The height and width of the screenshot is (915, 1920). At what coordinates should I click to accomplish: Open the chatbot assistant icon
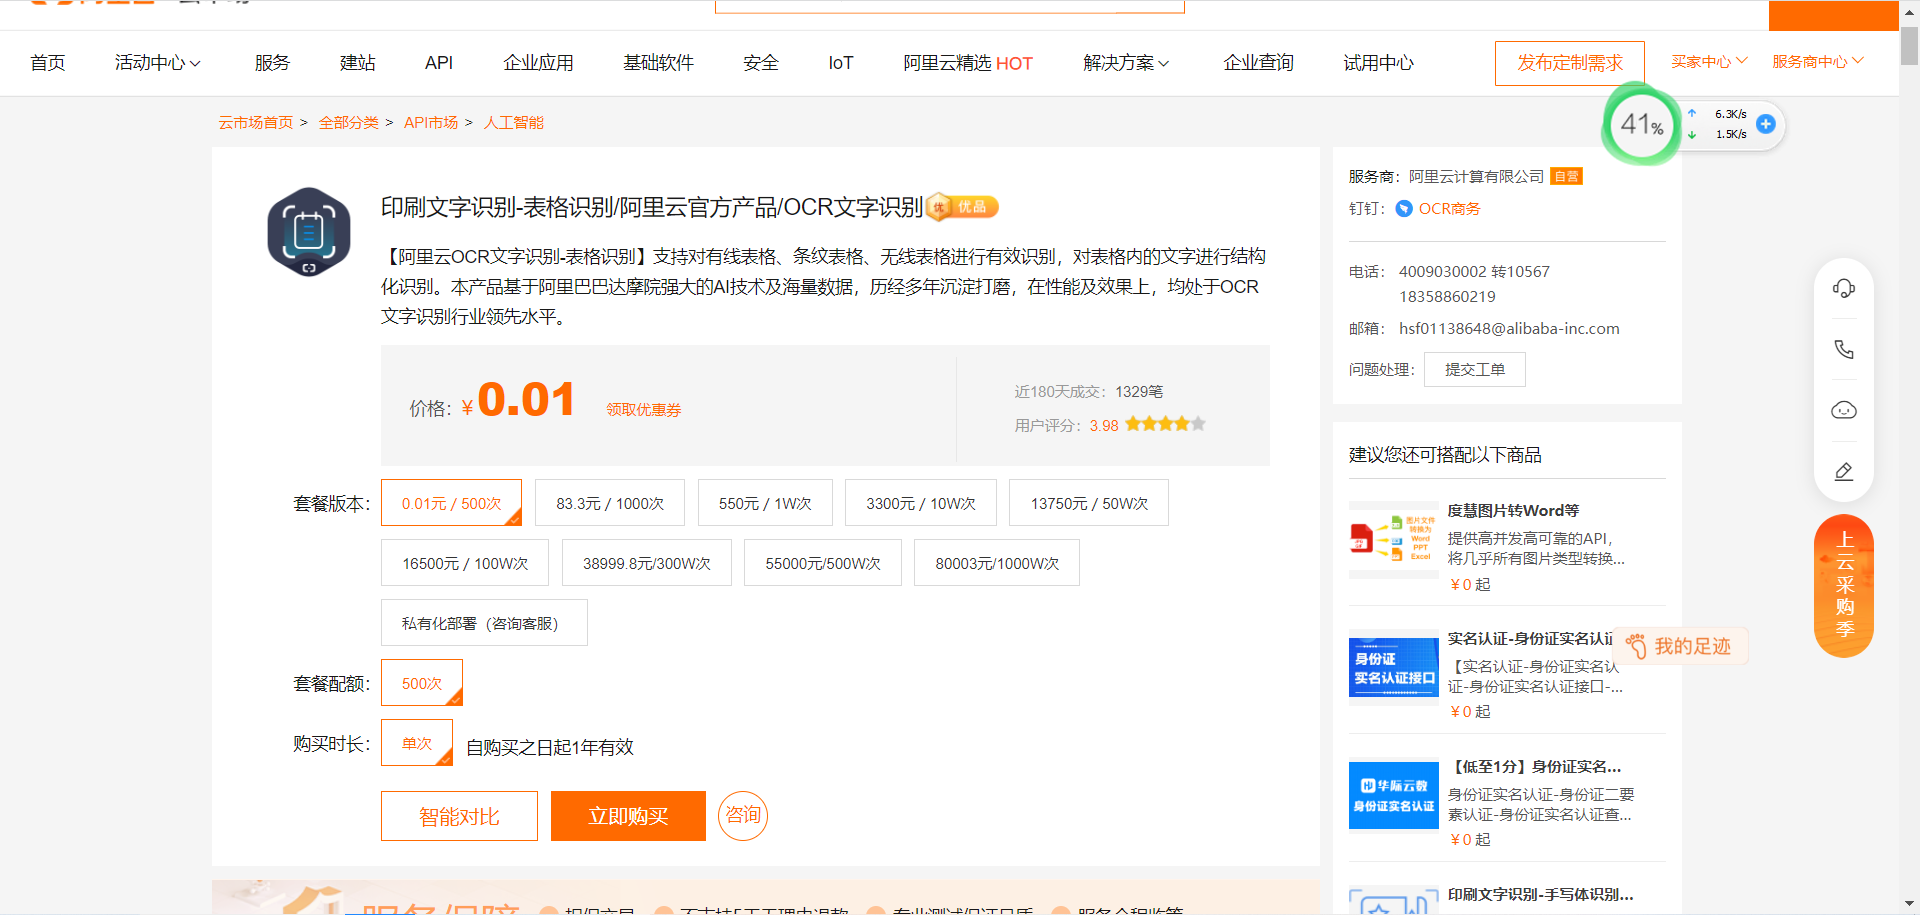pos(1843,410)
